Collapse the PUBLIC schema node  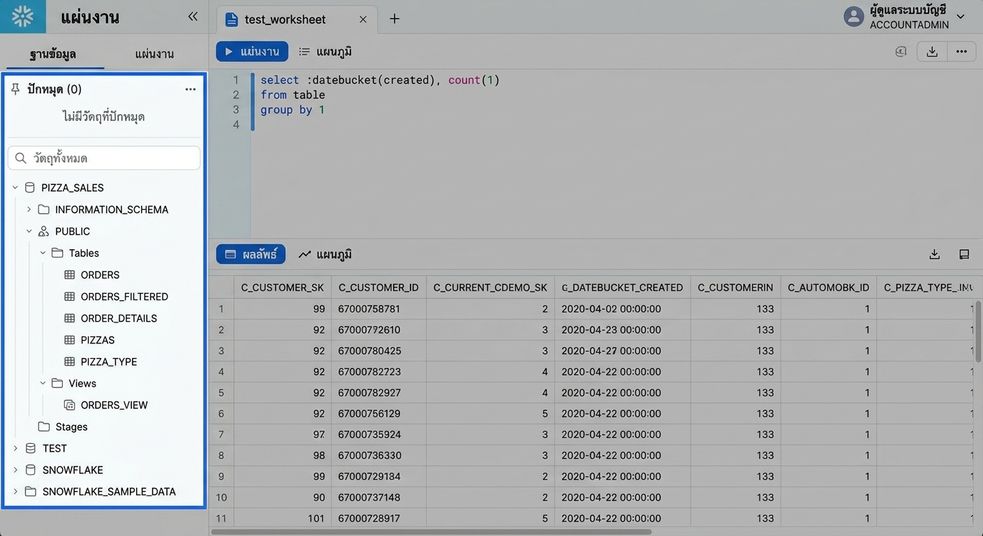pyautogui.click(x=29, y=231)
